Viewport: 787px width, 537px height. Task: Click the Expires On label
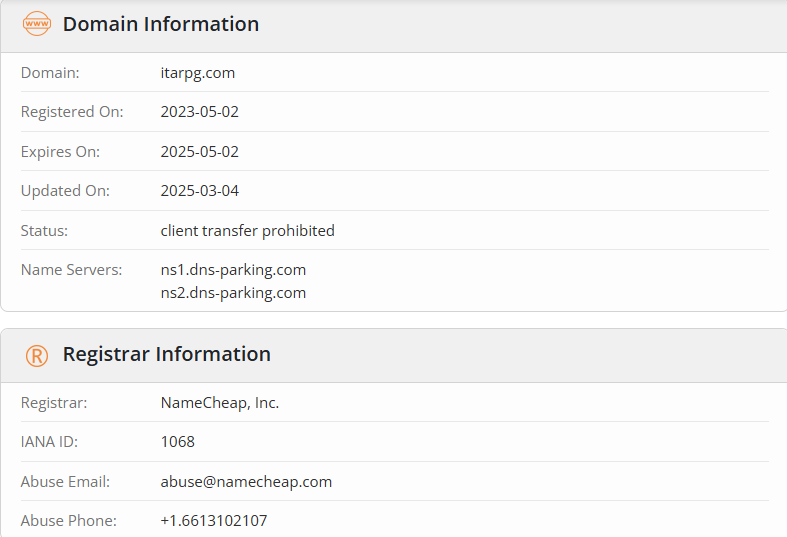click(x=60, y=152)
